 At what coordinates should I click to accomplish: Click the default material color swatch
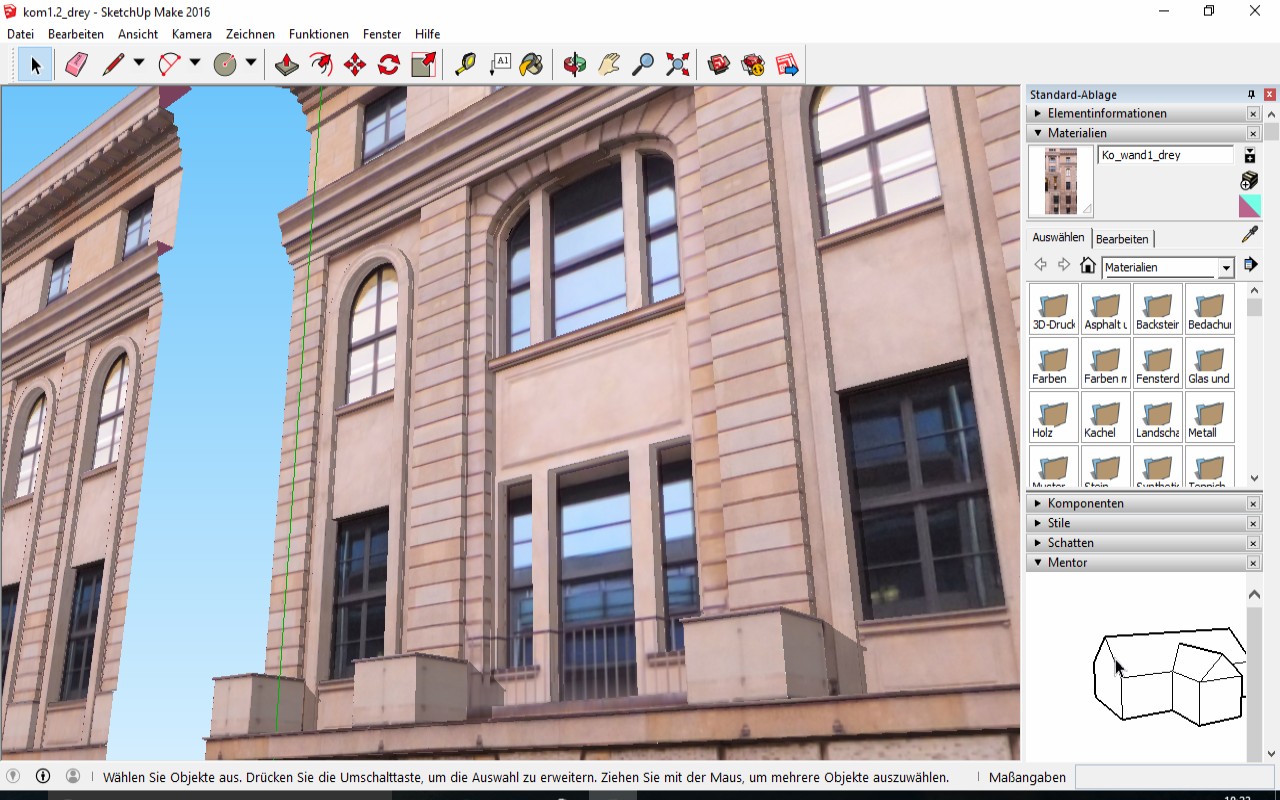click(1249, 206)
